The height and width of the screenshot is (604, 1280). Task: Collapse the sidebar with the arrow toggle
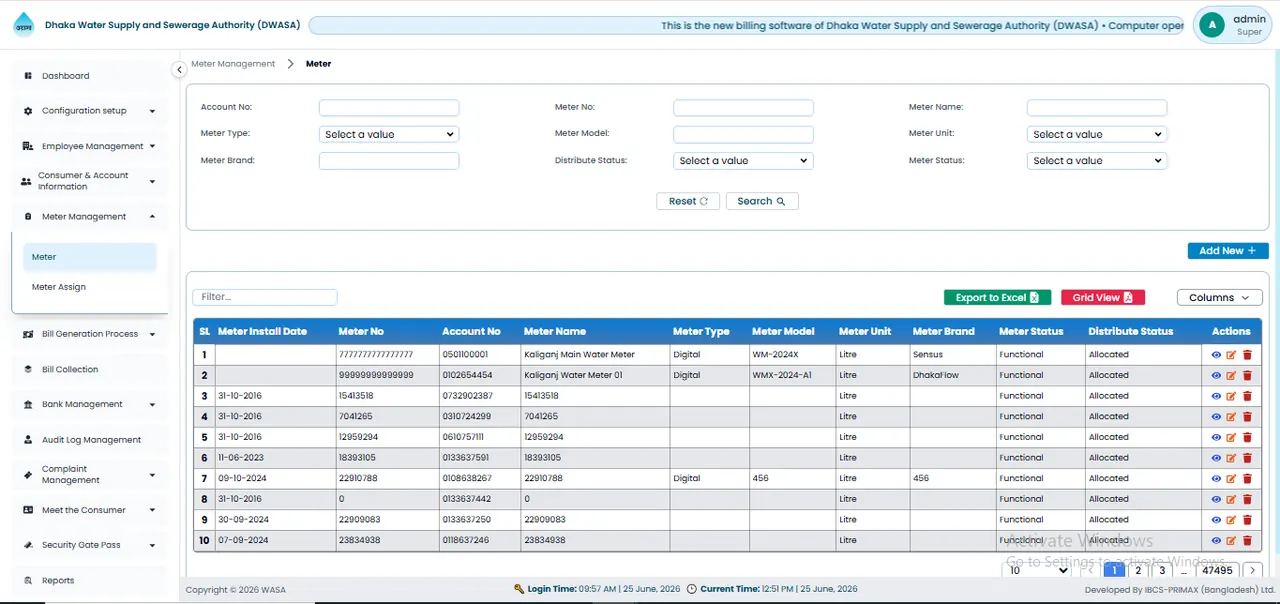pos(179,70)
